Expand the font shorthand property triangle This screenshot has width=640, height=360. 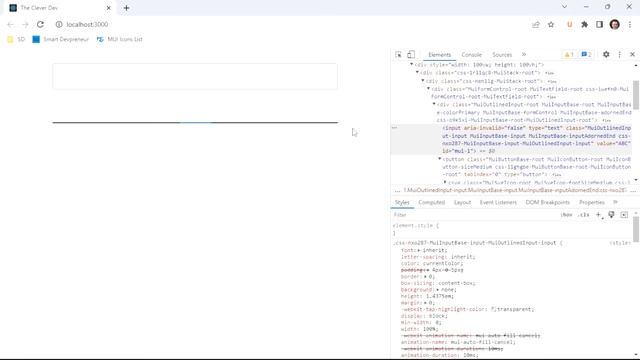tap(419, 250)
